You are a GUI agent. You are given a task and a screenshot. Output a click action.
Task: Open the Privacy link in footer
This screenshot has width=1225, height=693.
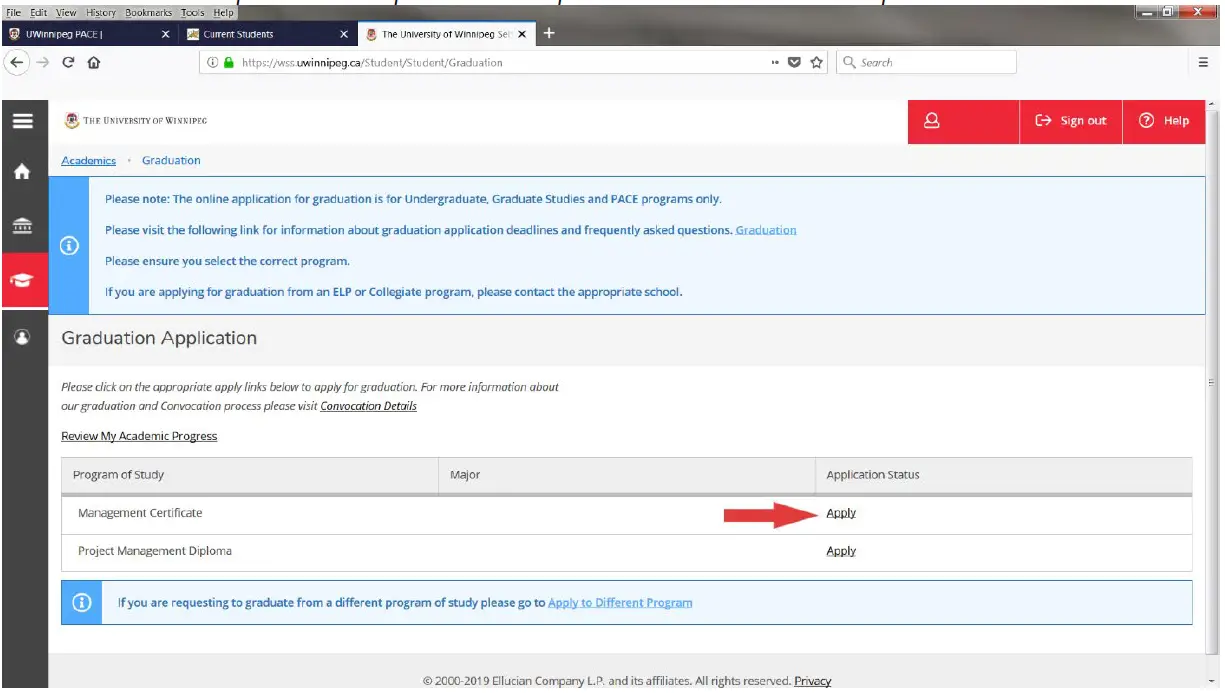[812, 681]
